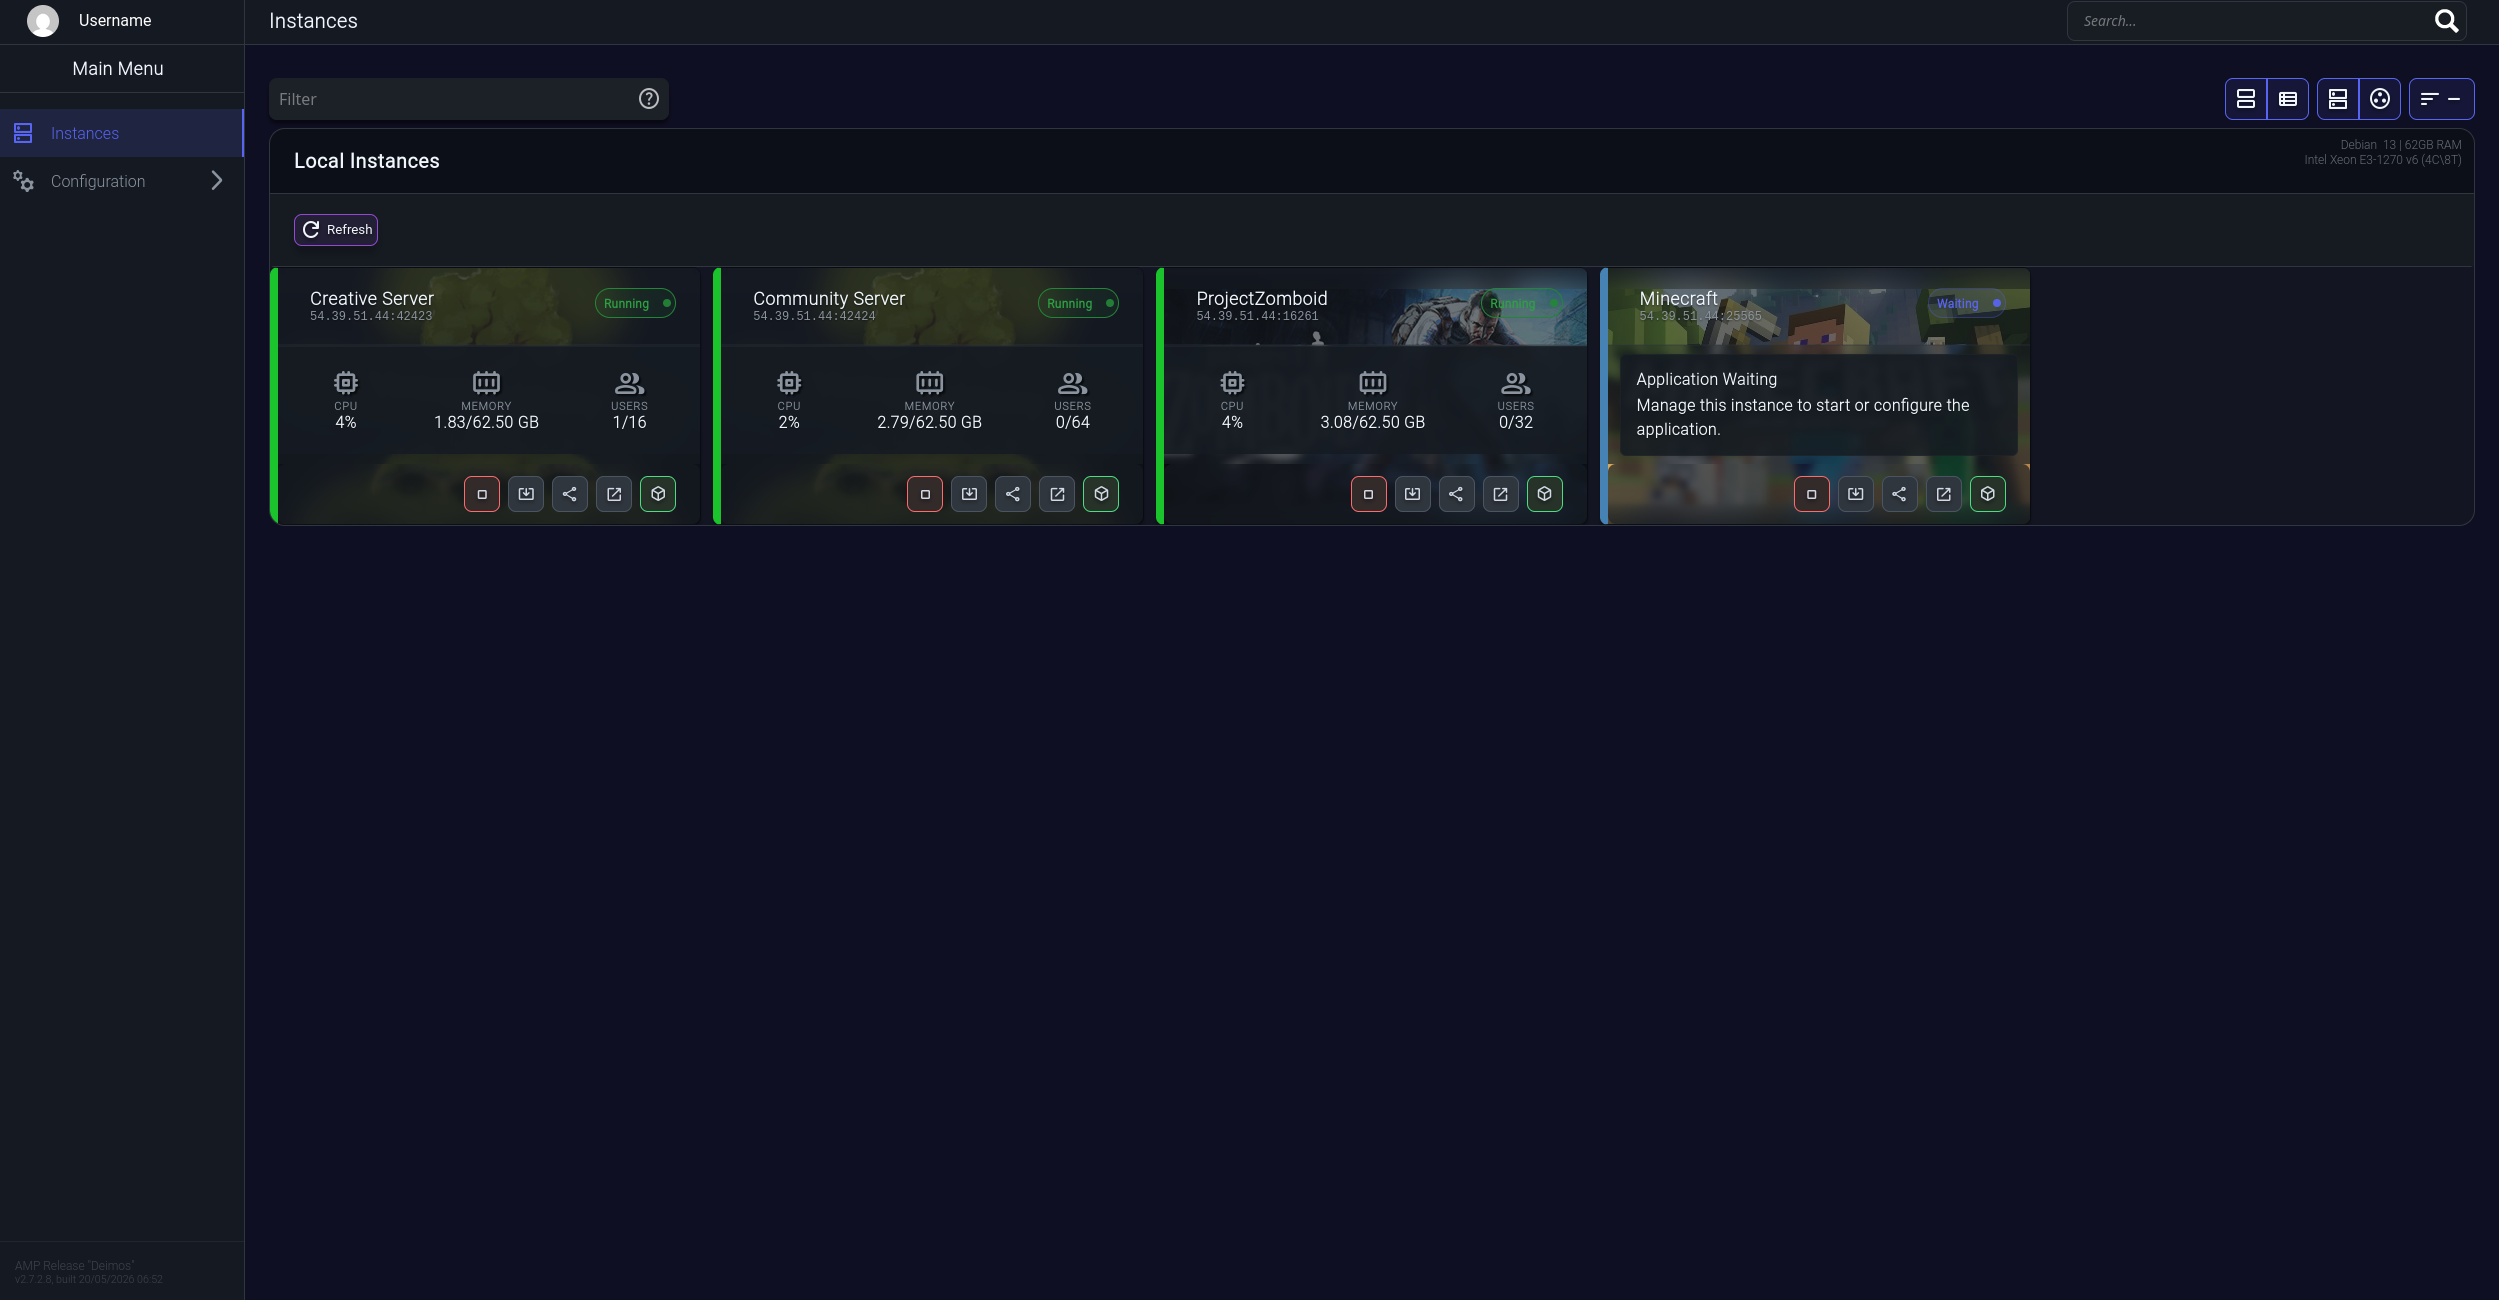Open the sort order options button
This screenshot has height=1300, width=2499.
point(2441,99)
